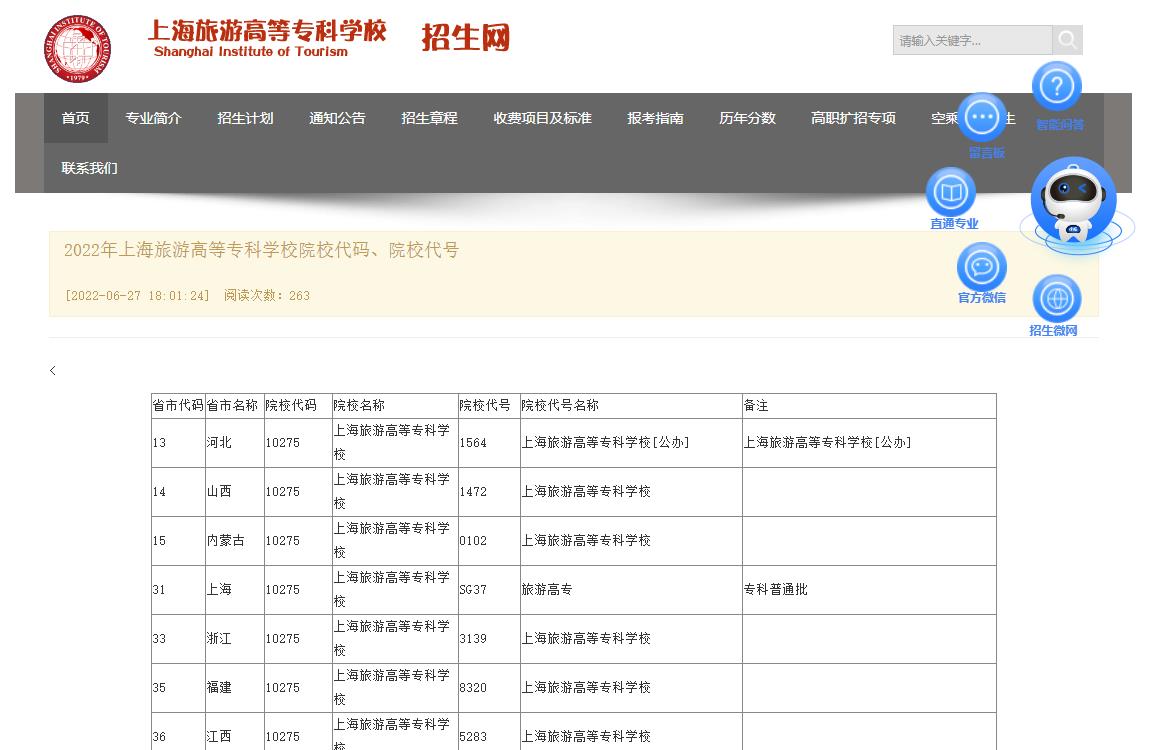Viewport: 1150px width, 750px height.
Task: Open 通知公告 menu item
Action: pyautogui.click(x=337, y=118)
